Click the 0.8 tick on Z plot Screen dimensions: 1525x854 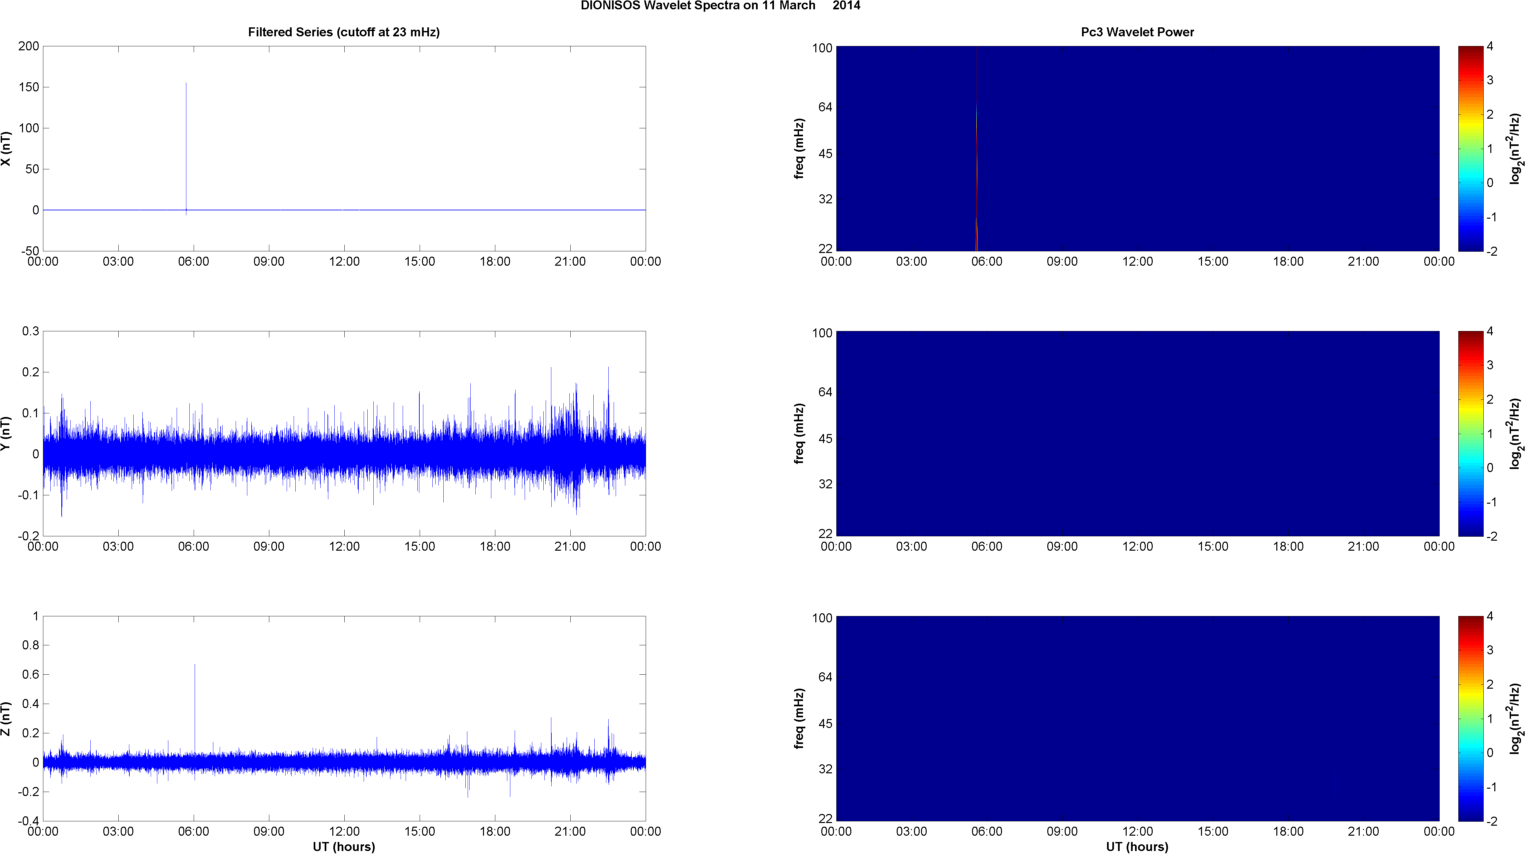31,645
